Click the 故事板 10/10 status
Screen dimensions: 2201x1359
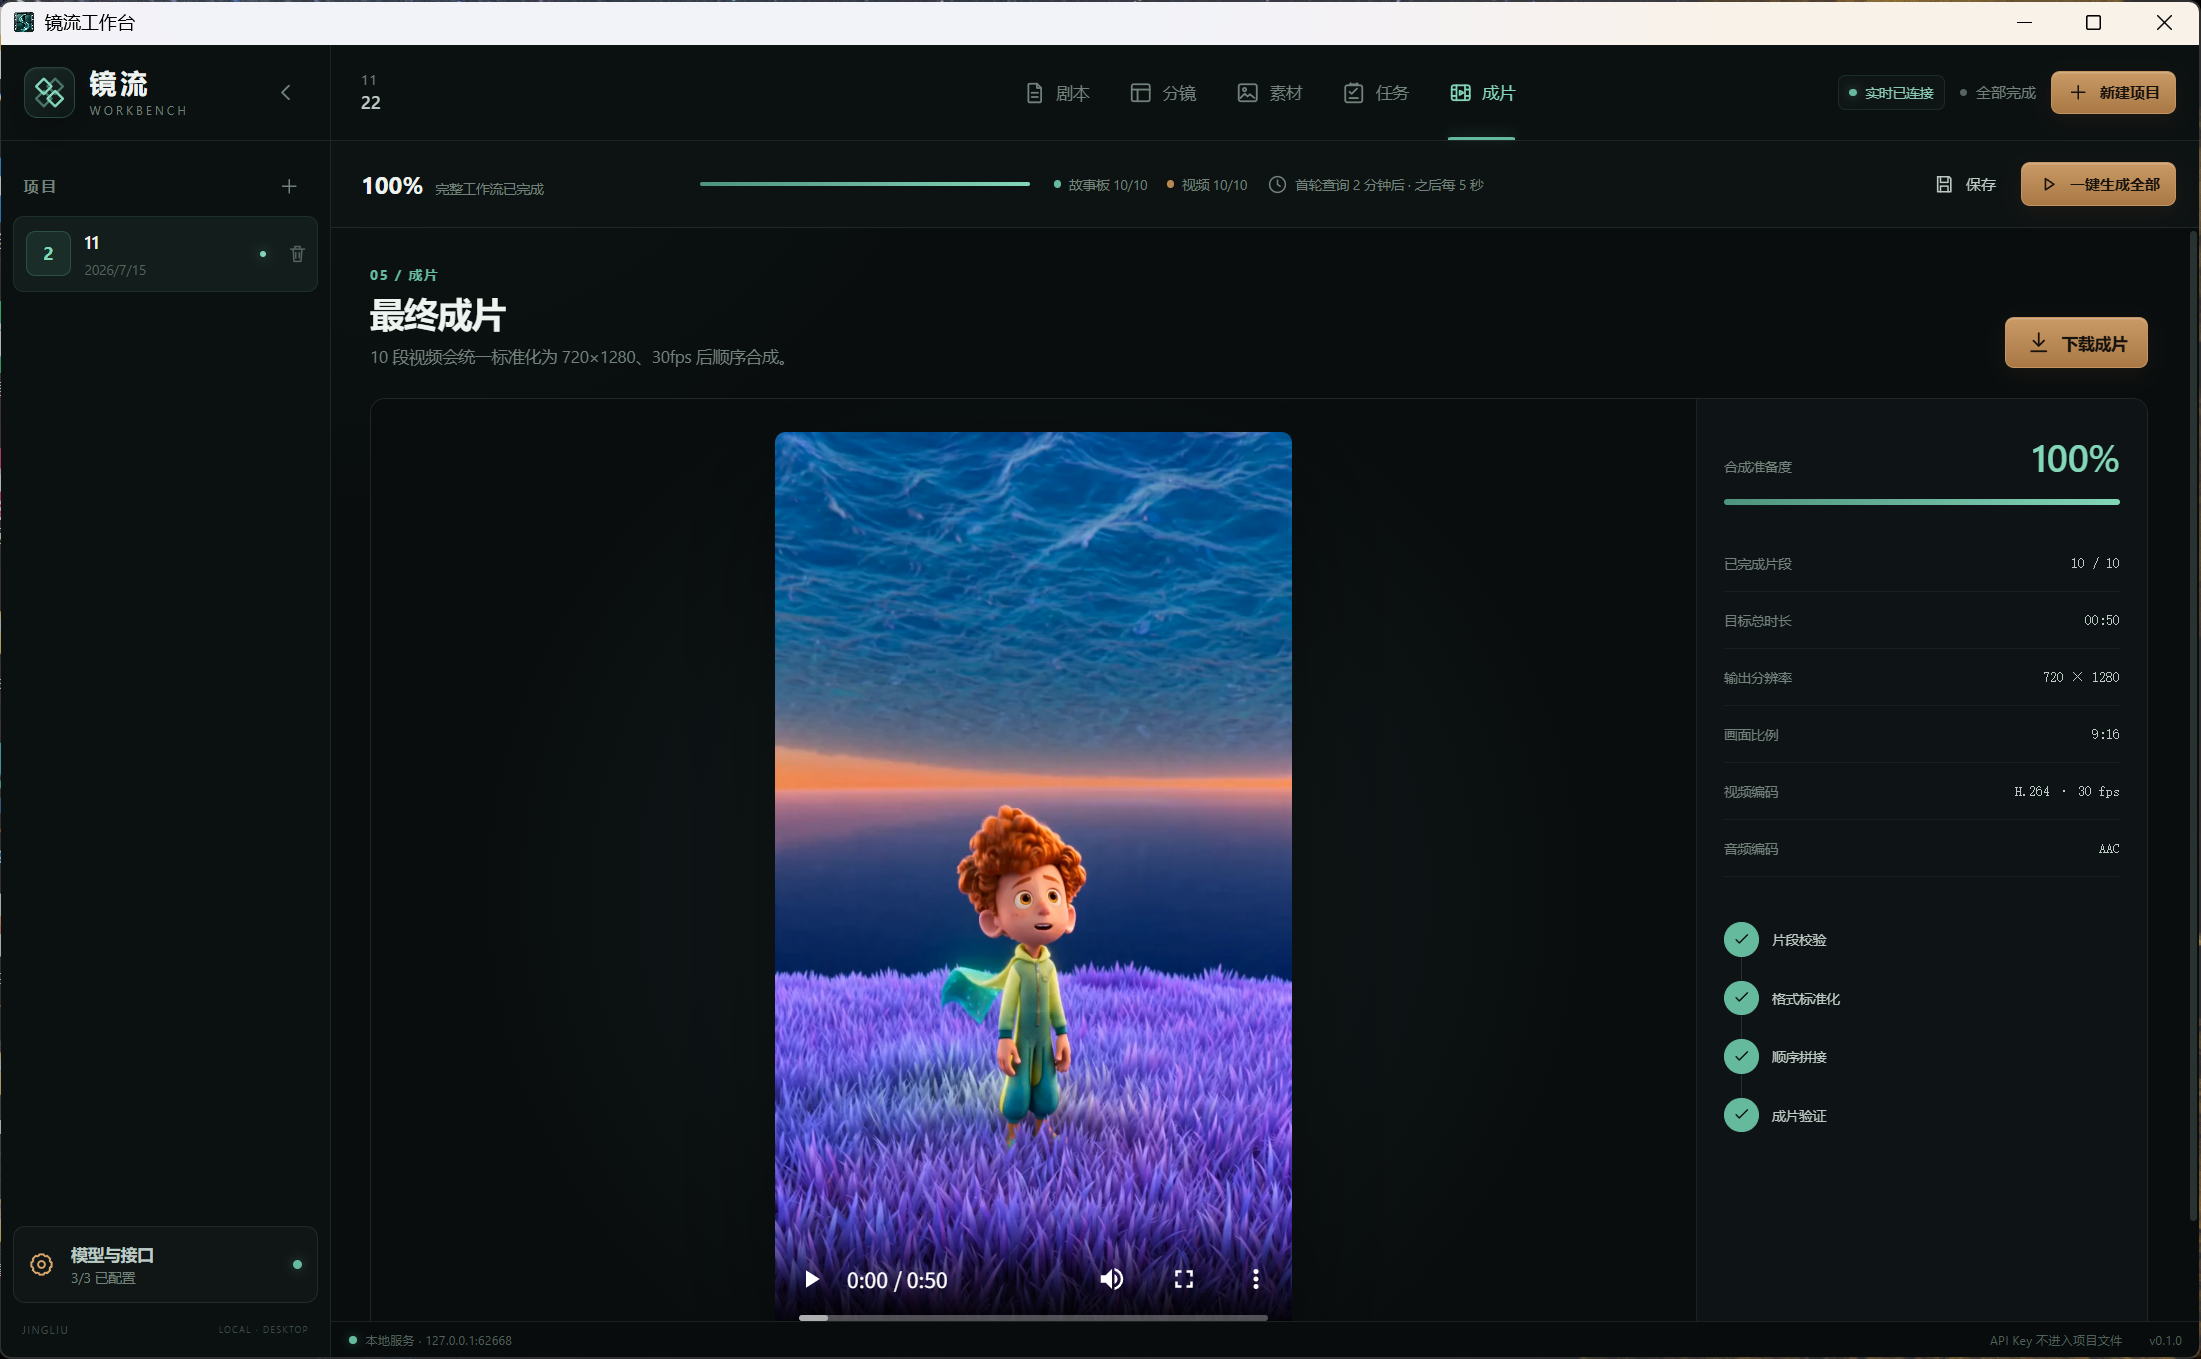1101,185
